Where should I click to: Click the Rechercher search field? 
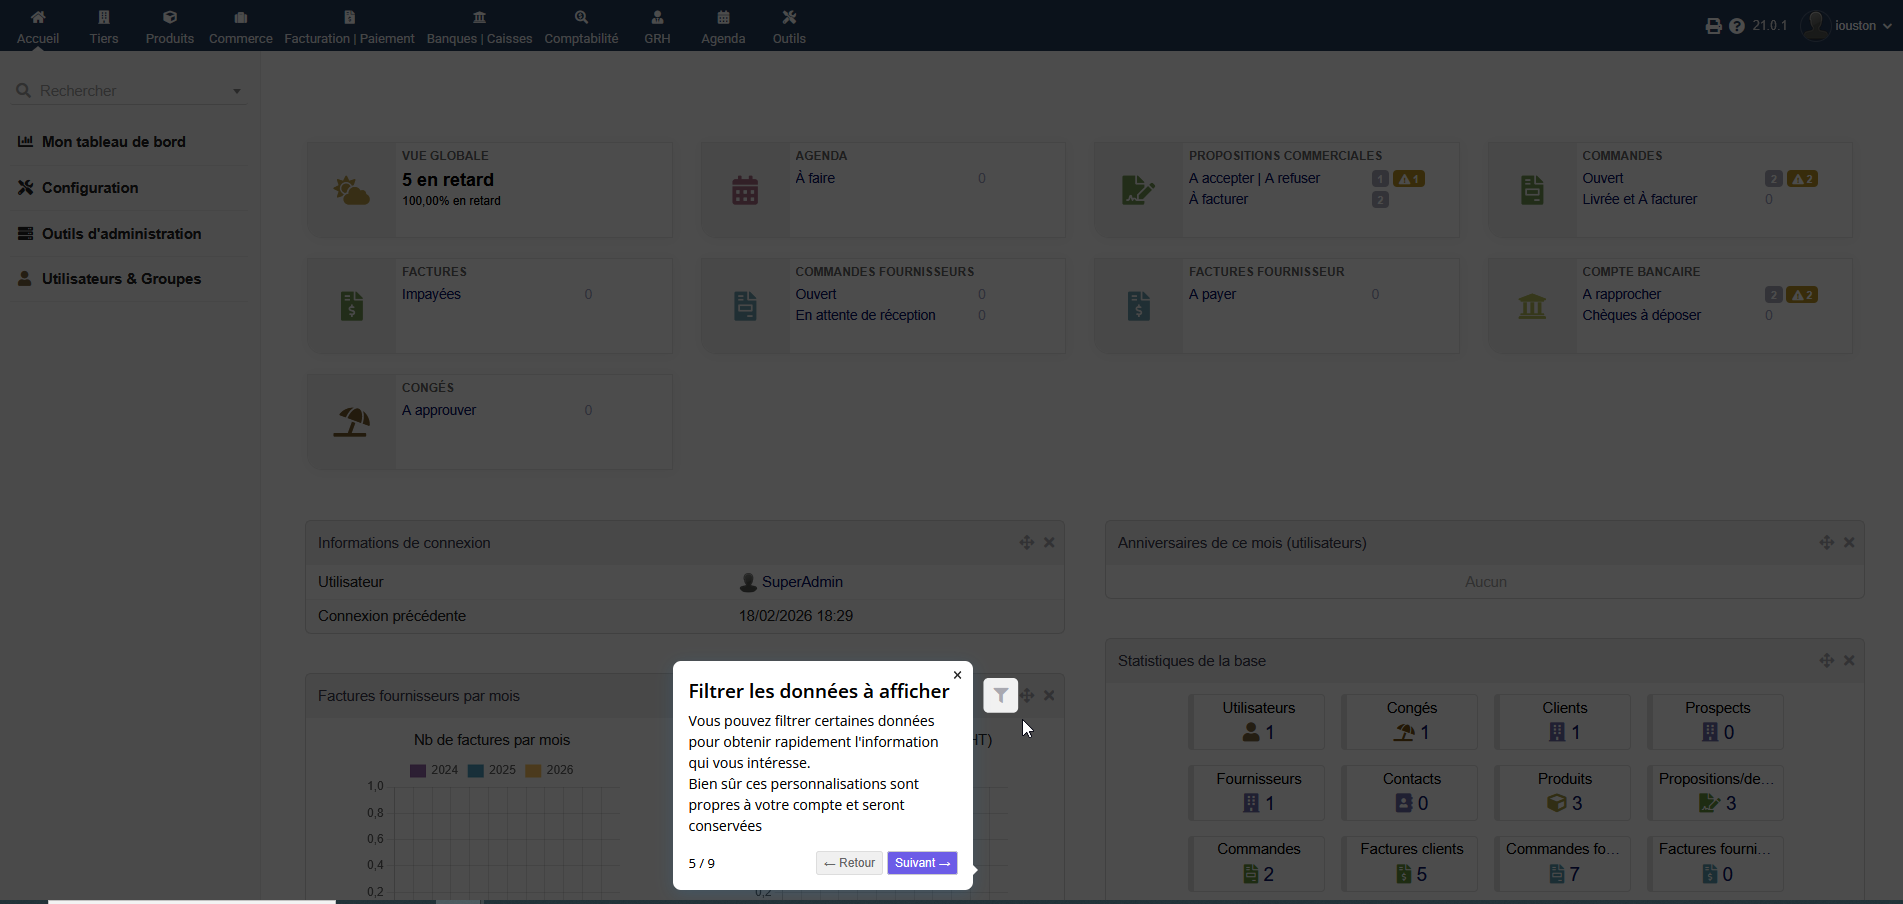click(130, 91)
